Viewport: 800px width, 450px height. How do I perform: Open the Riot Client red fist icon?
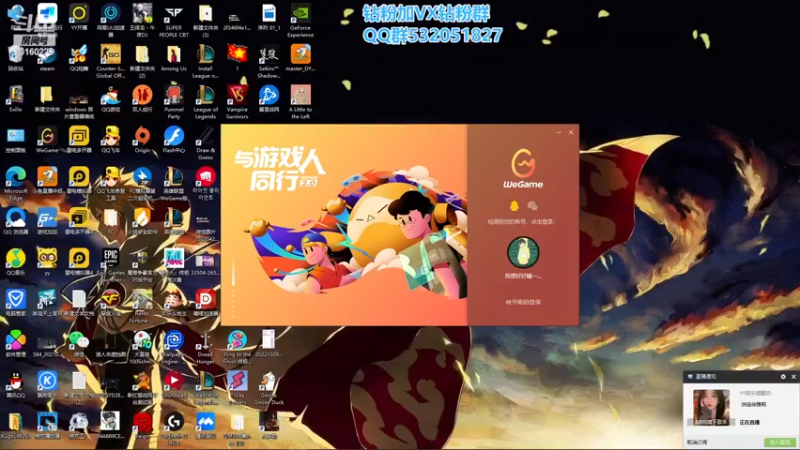pyautogui.click(x=205, y=184)
